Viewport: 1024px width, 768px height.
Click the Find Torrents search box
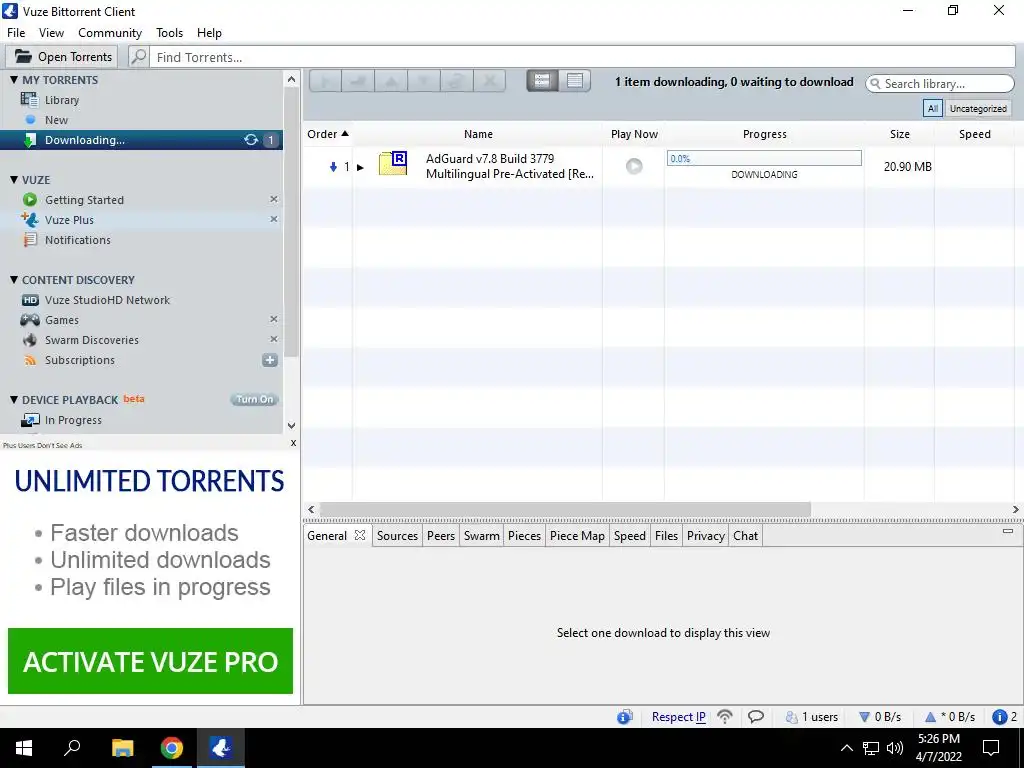tap(583, 57)
